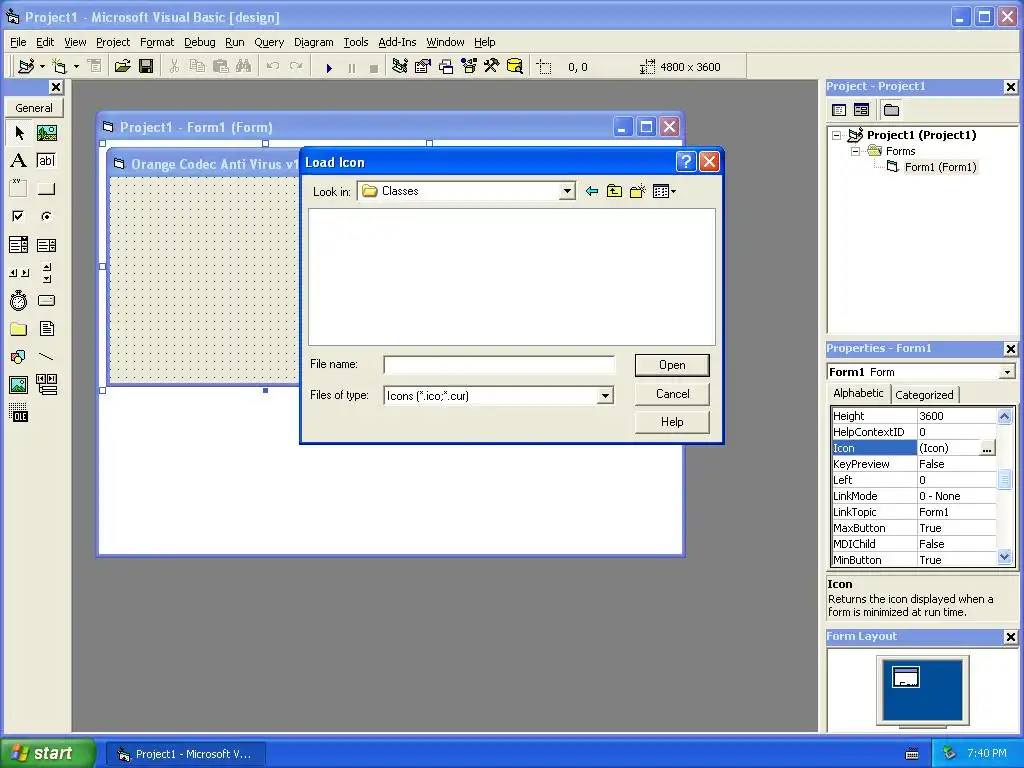This screenshot has width=1024, height=768.
Task: Click Help button in Load Icon dialog
Action: 672,422
